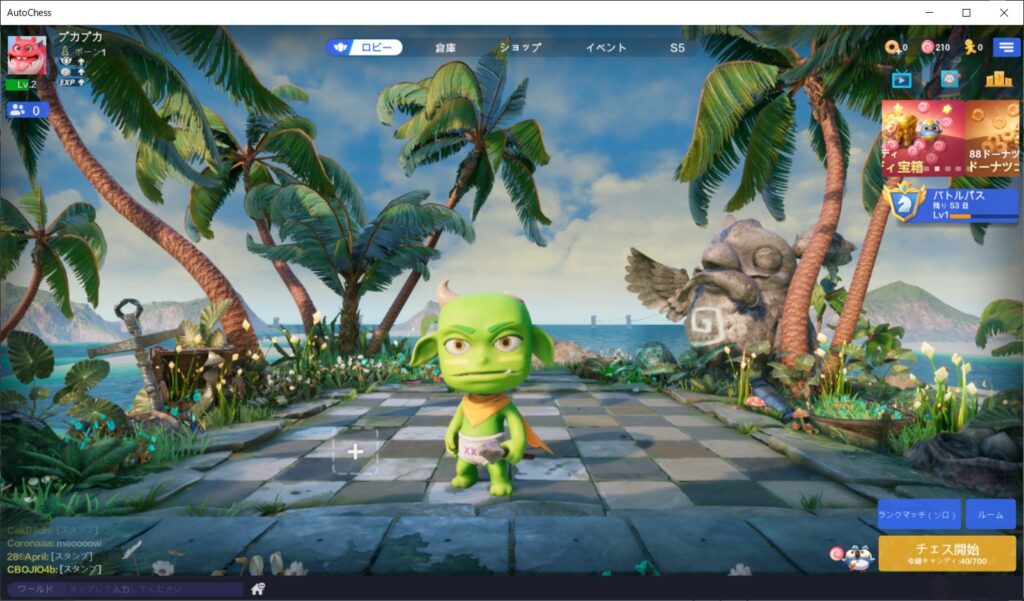Viewport: 1024px width, 601px height.
Task: Open the ショップ tab
Action: pos(520,48)
